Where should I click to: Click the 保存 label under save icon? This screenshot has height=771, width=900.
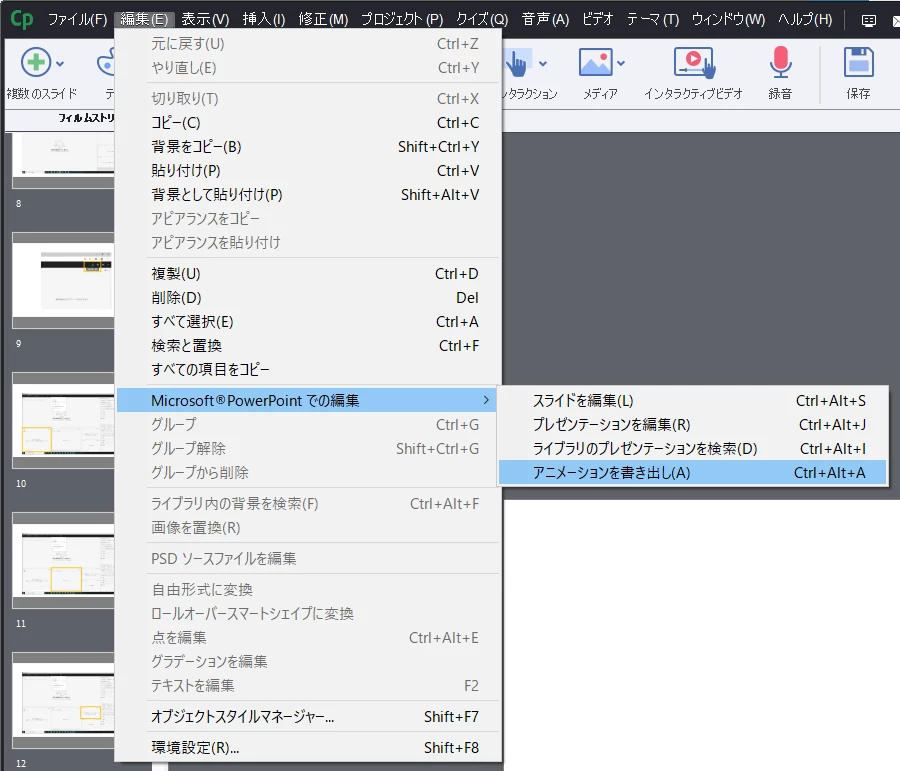[859, 94]
